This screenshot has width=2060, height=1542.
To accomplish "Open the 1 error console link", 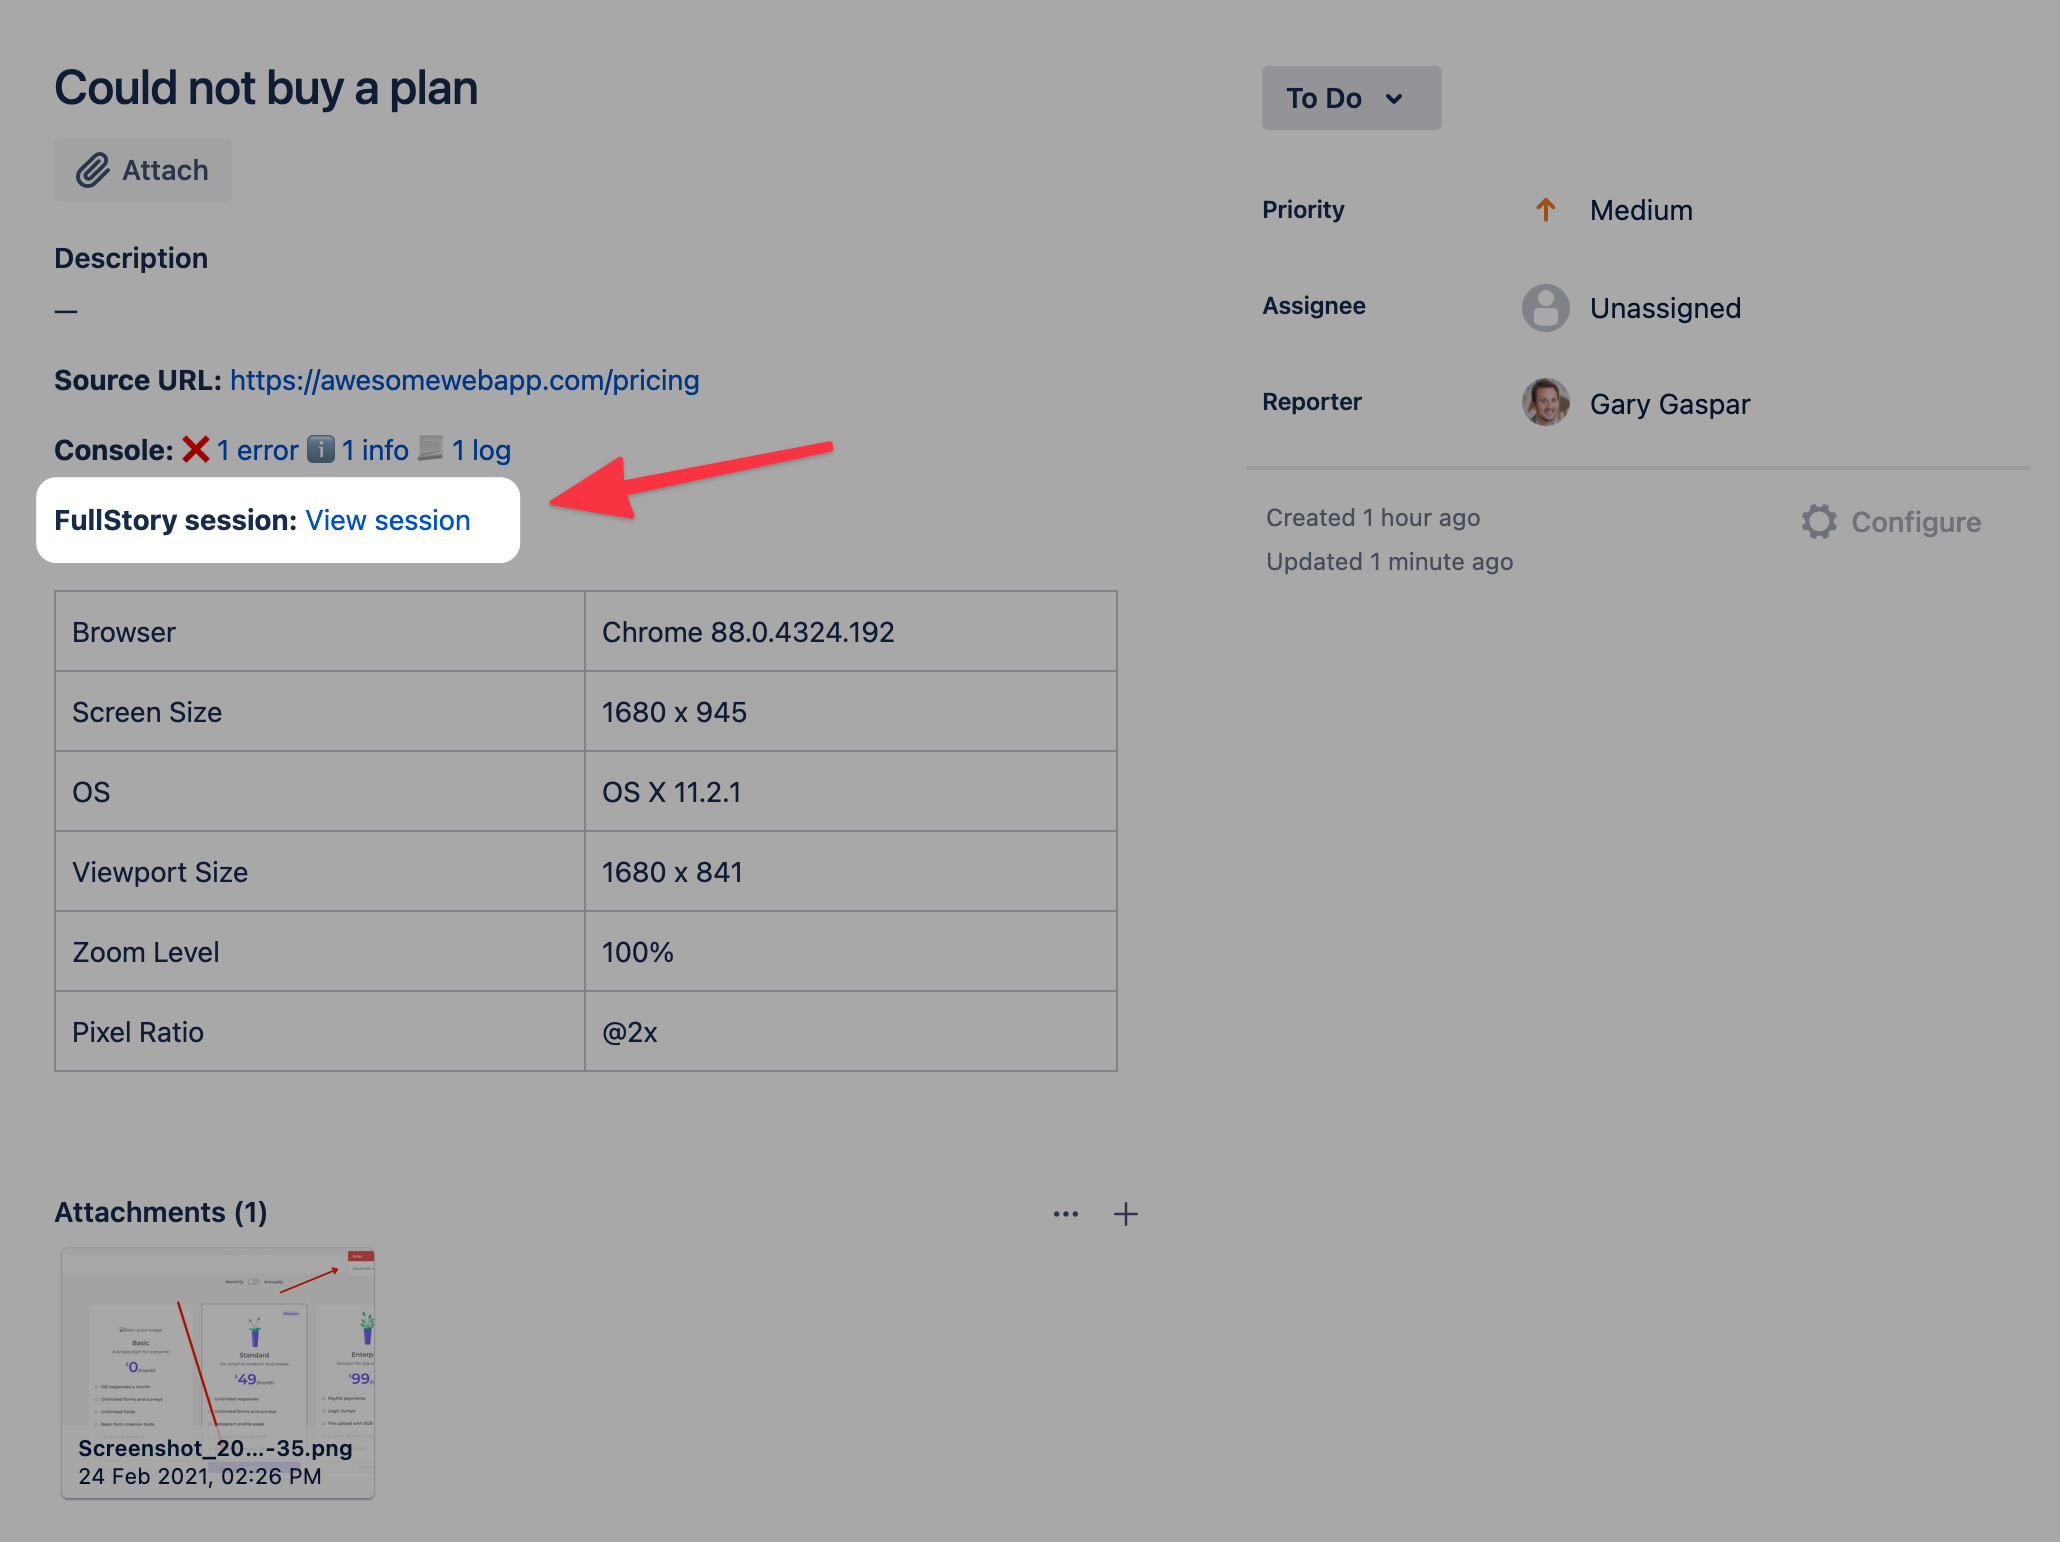I will point(258,450).
